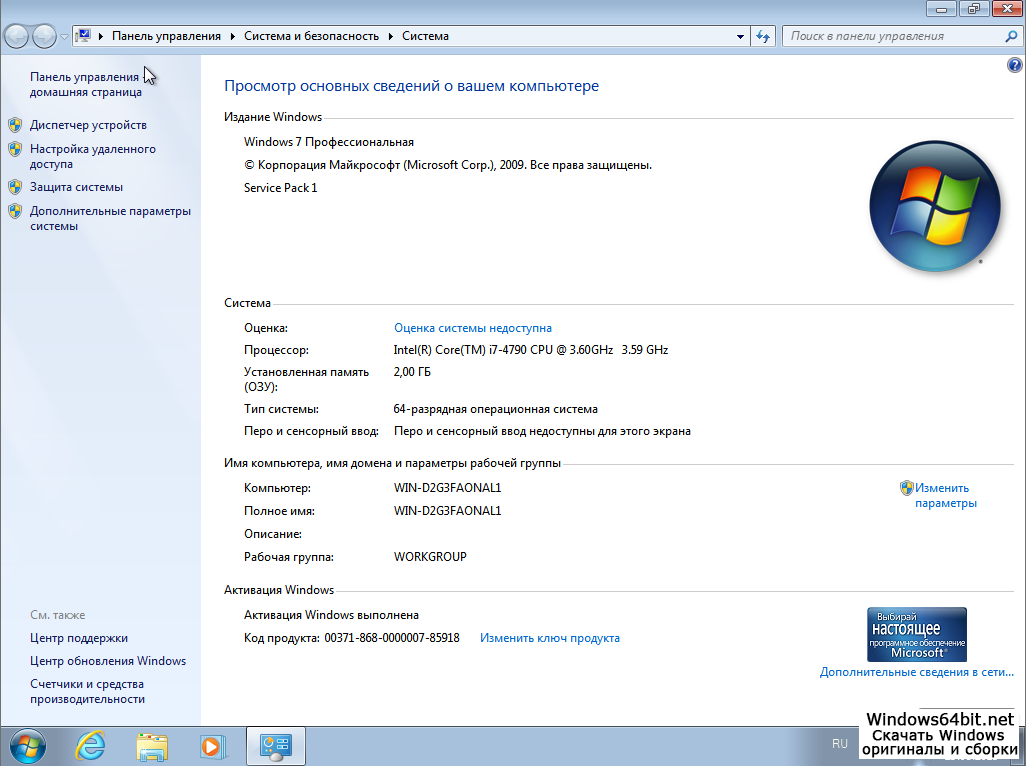
Task: Open Диспетчер устройств
Action: click(88, 125)
